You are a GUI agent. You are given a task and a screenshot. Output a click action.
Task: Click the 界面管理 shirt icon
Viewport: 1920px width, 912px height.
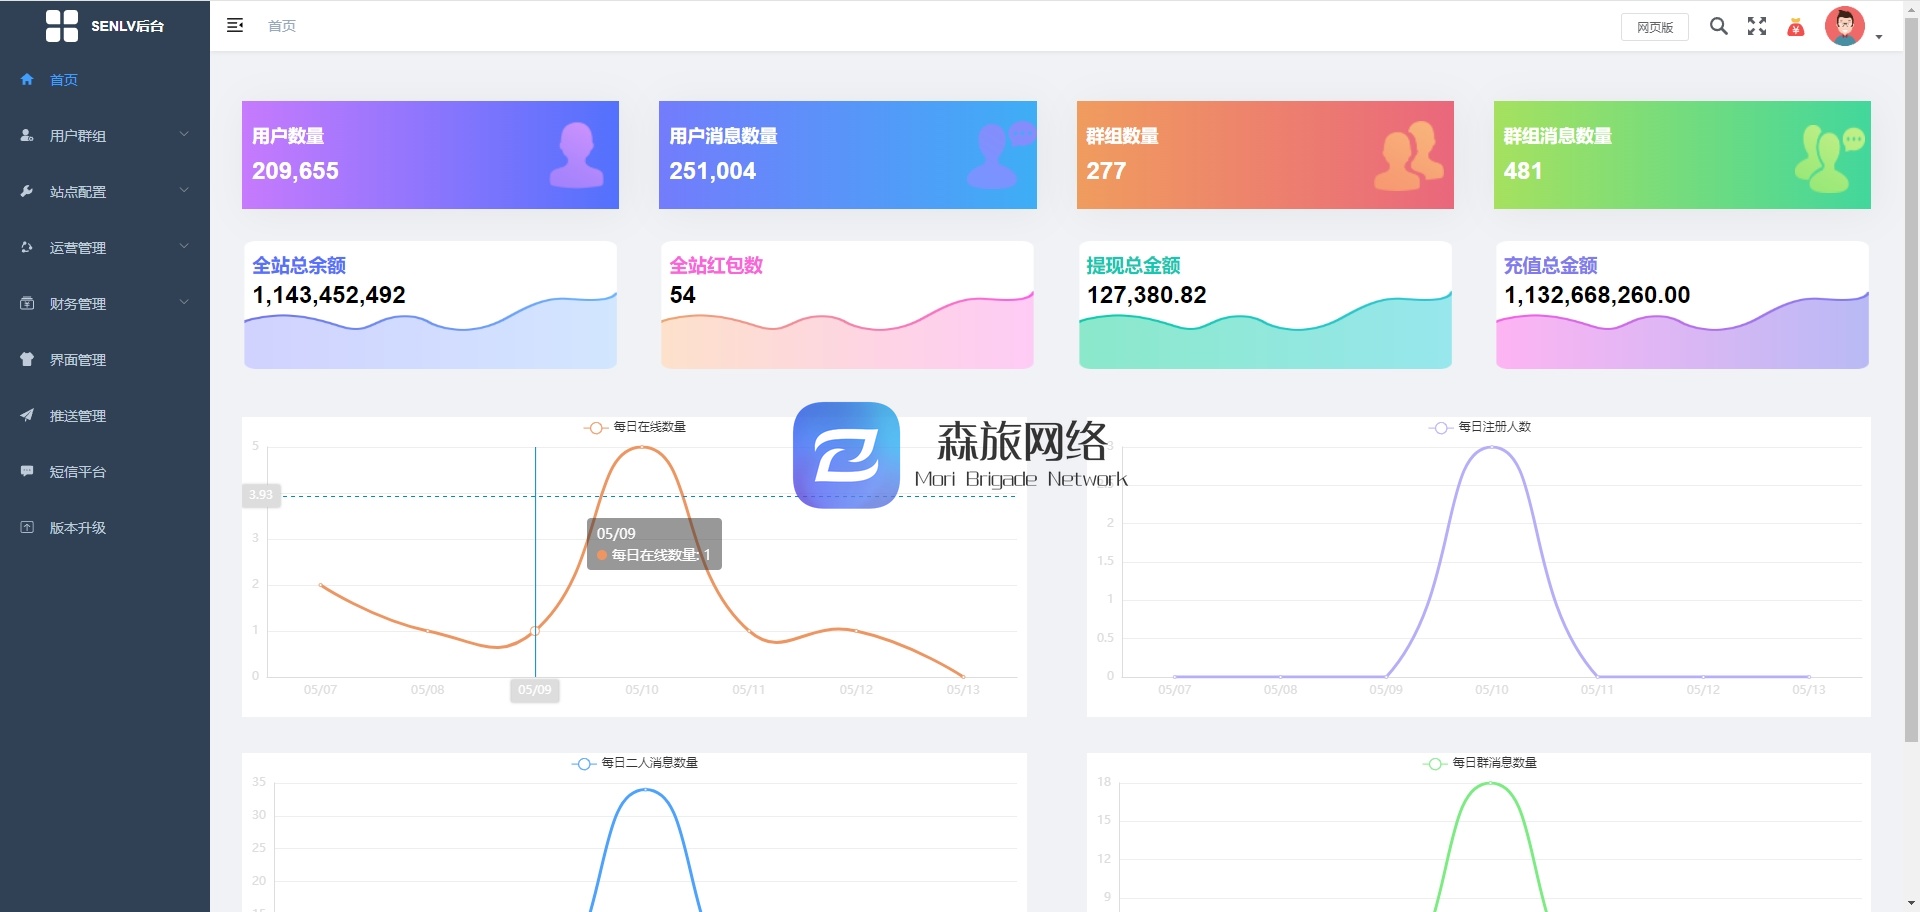(27, 359)
